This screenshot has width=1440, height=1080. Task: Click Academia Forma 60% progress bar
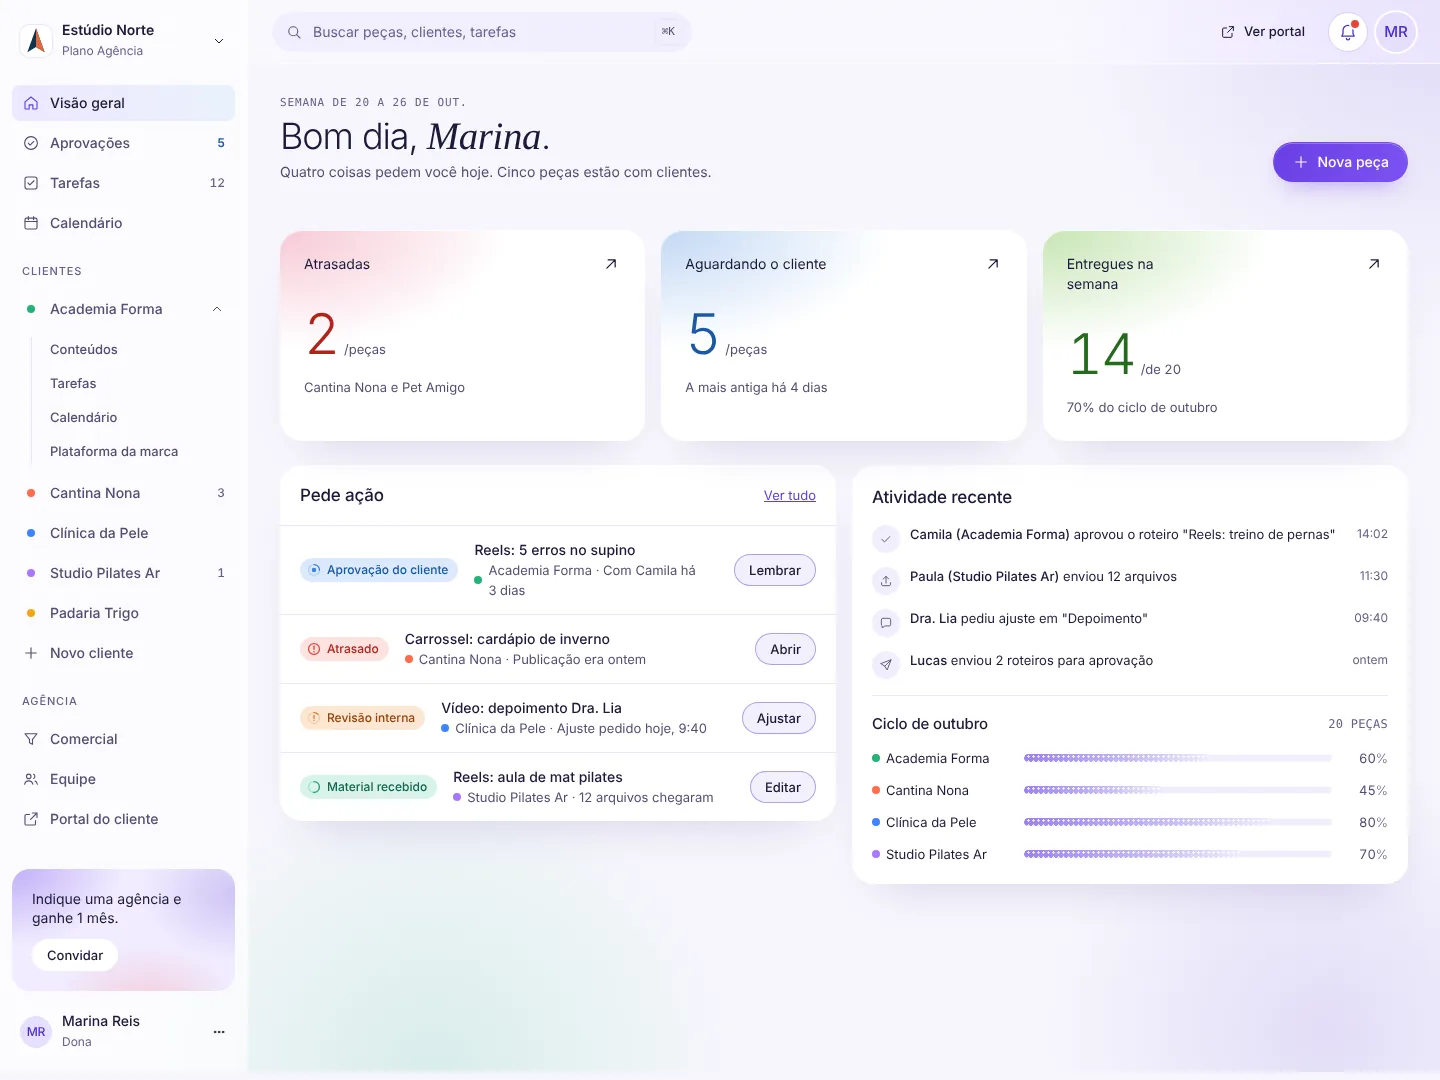pyautogui.click(x=1177, y=759)
